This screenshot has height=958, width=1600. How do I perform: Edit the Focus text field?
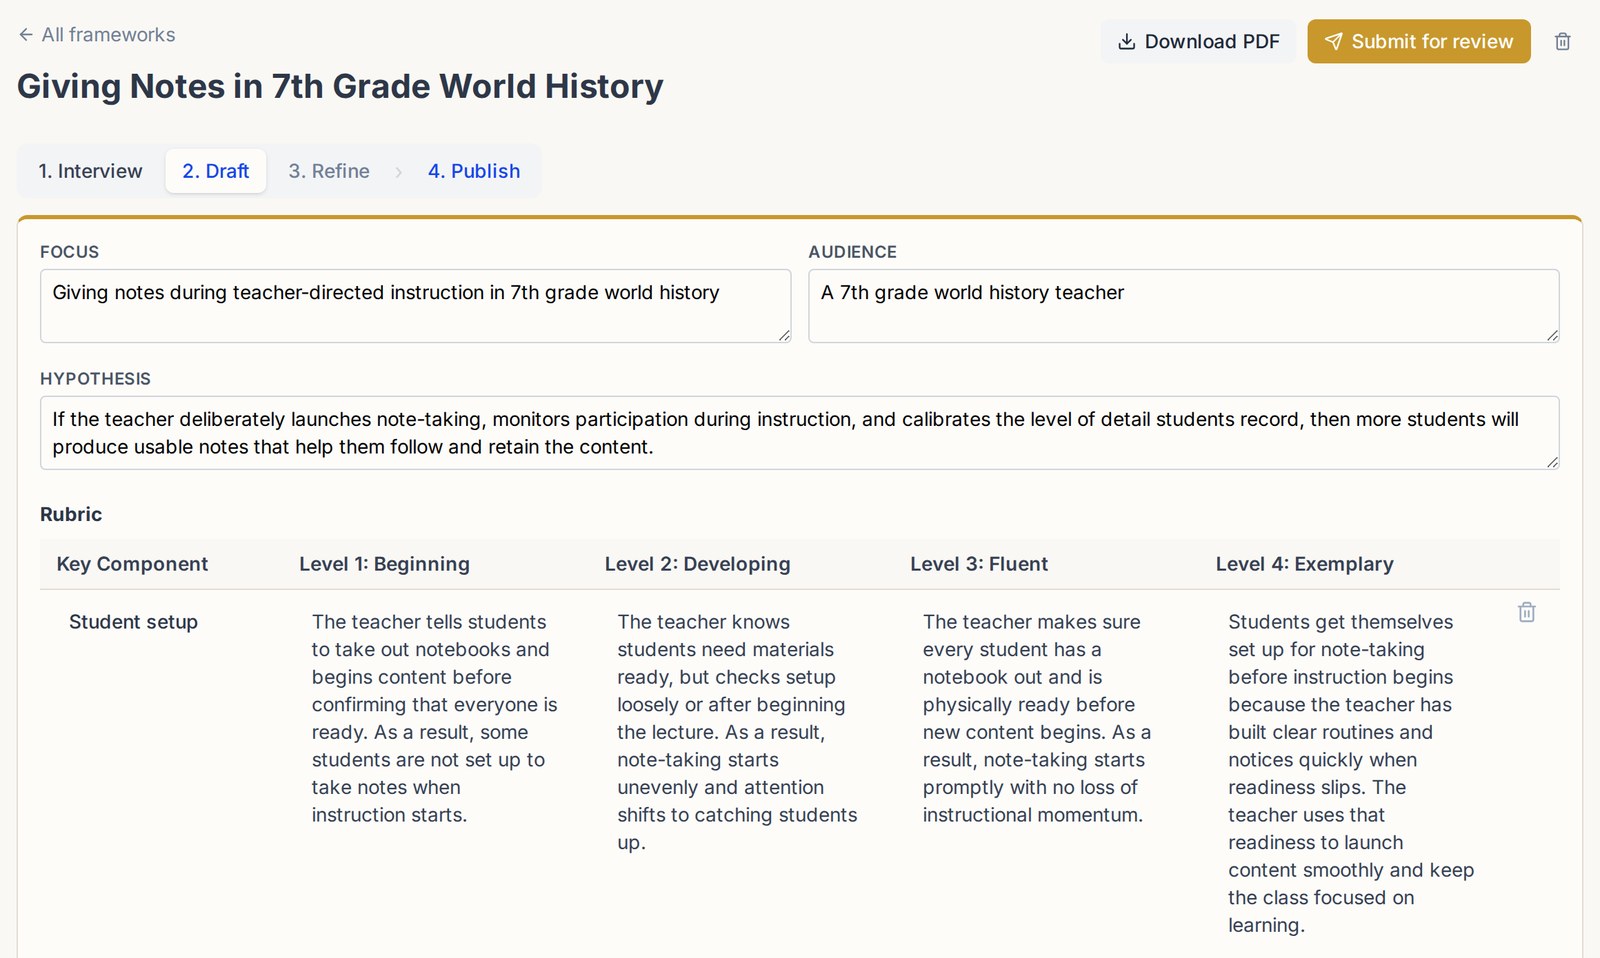tap(415, 306)
